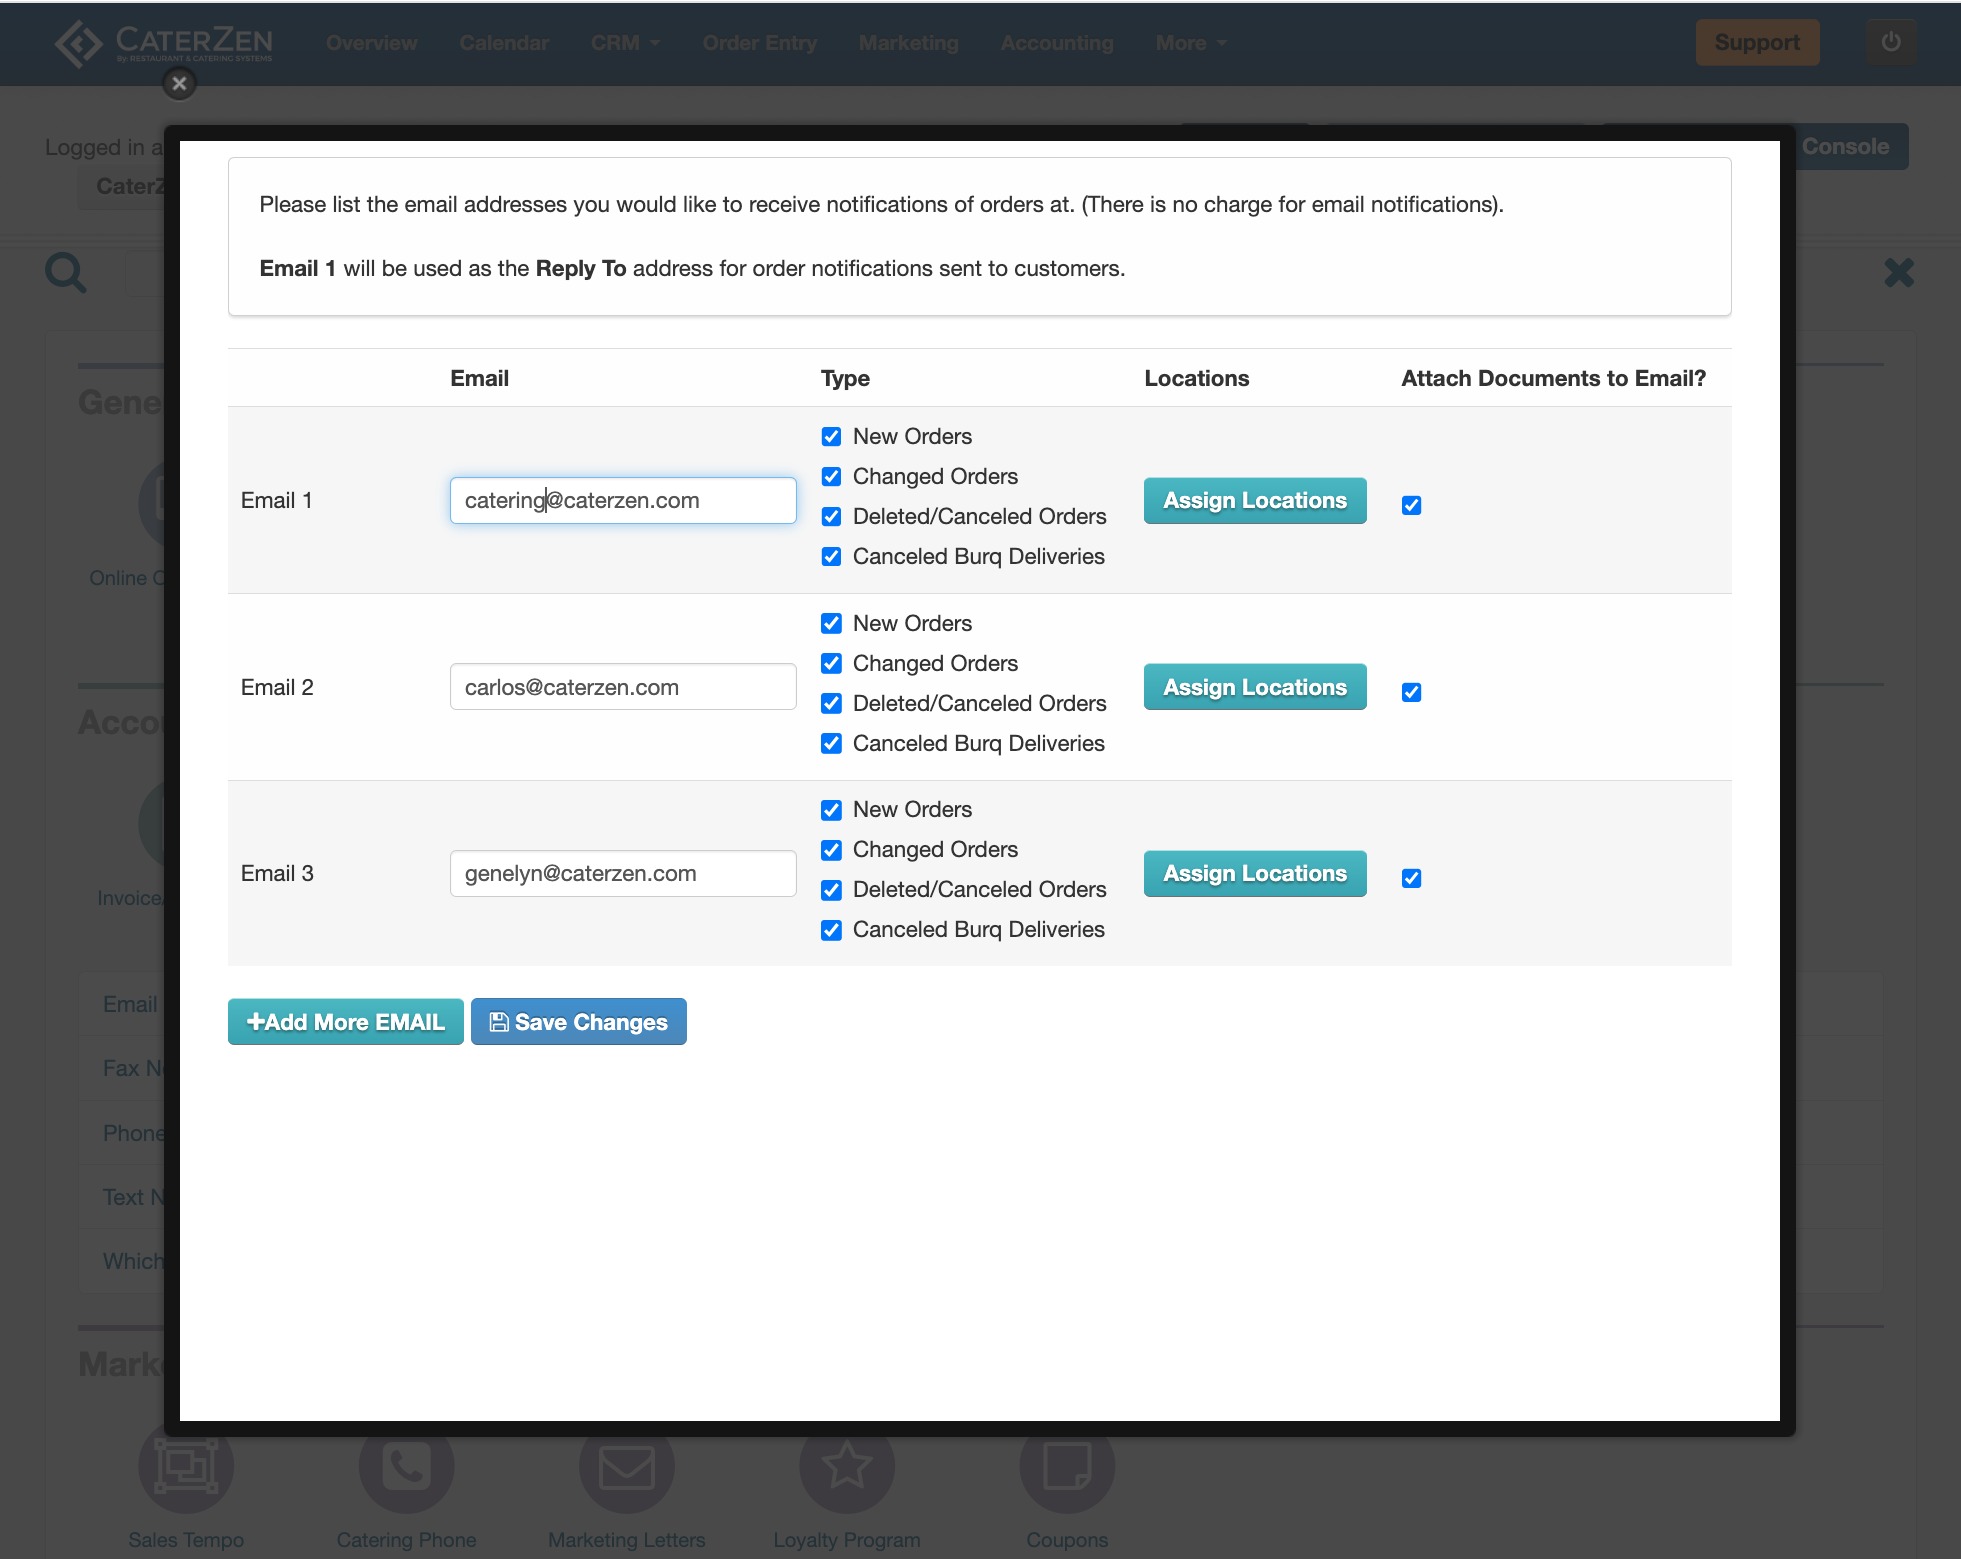Viewport: 1961px width, 1559px height.
Task: Expand the CRM dropdown menu
Action: (x=625, y=43)
